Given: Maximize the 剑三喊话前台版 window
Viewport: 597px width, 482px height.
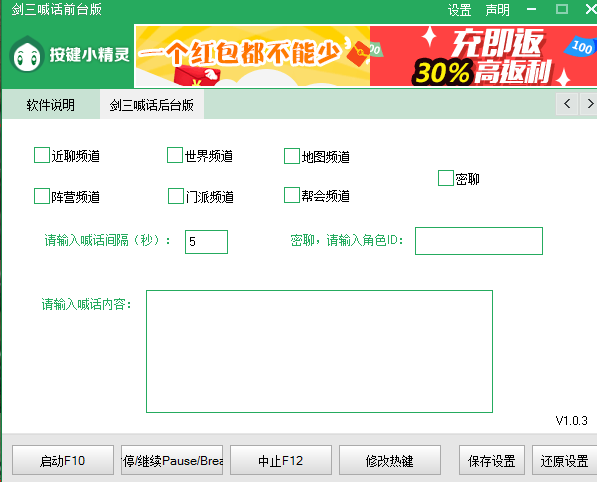Looking at the screenshot, I should coord(562,9).
